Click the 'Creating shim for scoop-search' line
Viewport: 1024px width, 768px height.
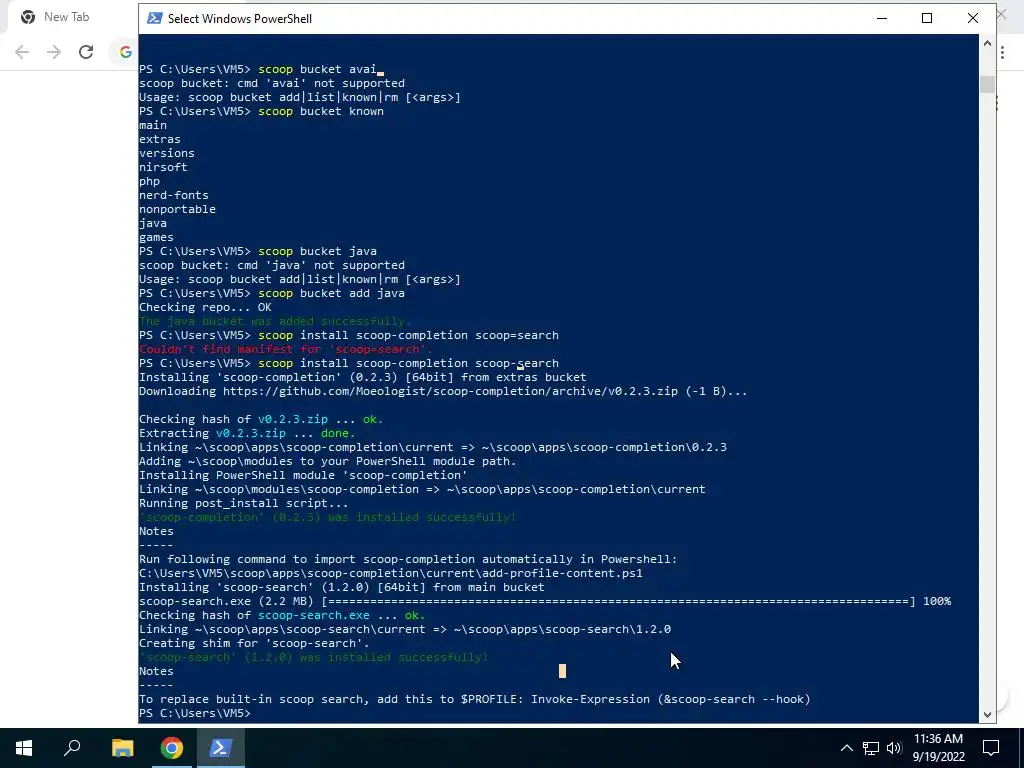click(254, 643)
